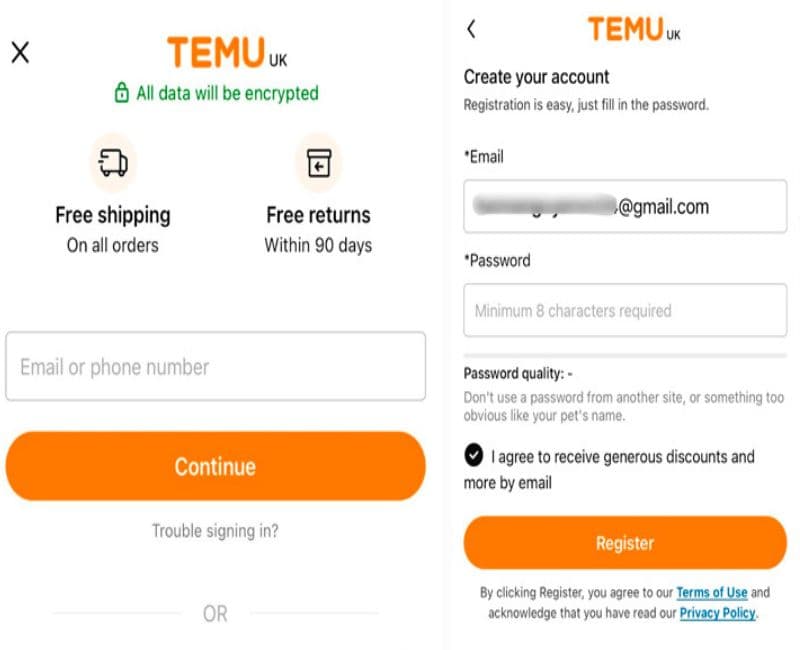Tap the back arrow on the registration screen
Screen dimensions: 800x650
[471, 29]
